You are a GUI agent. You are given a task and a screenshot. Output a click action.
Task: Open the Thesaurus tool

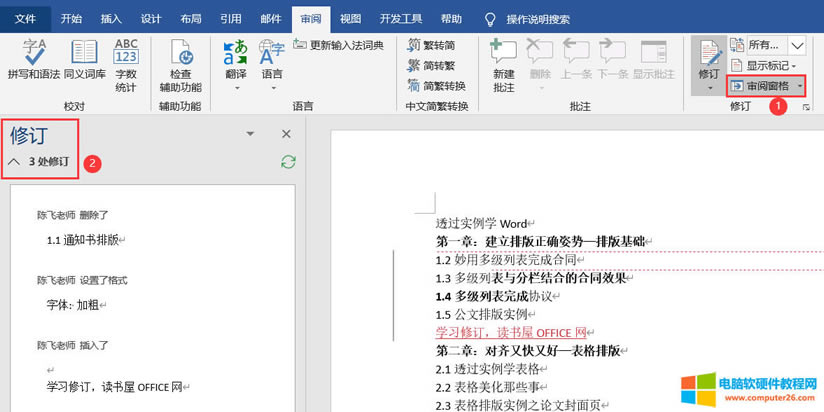pos(83,60)
